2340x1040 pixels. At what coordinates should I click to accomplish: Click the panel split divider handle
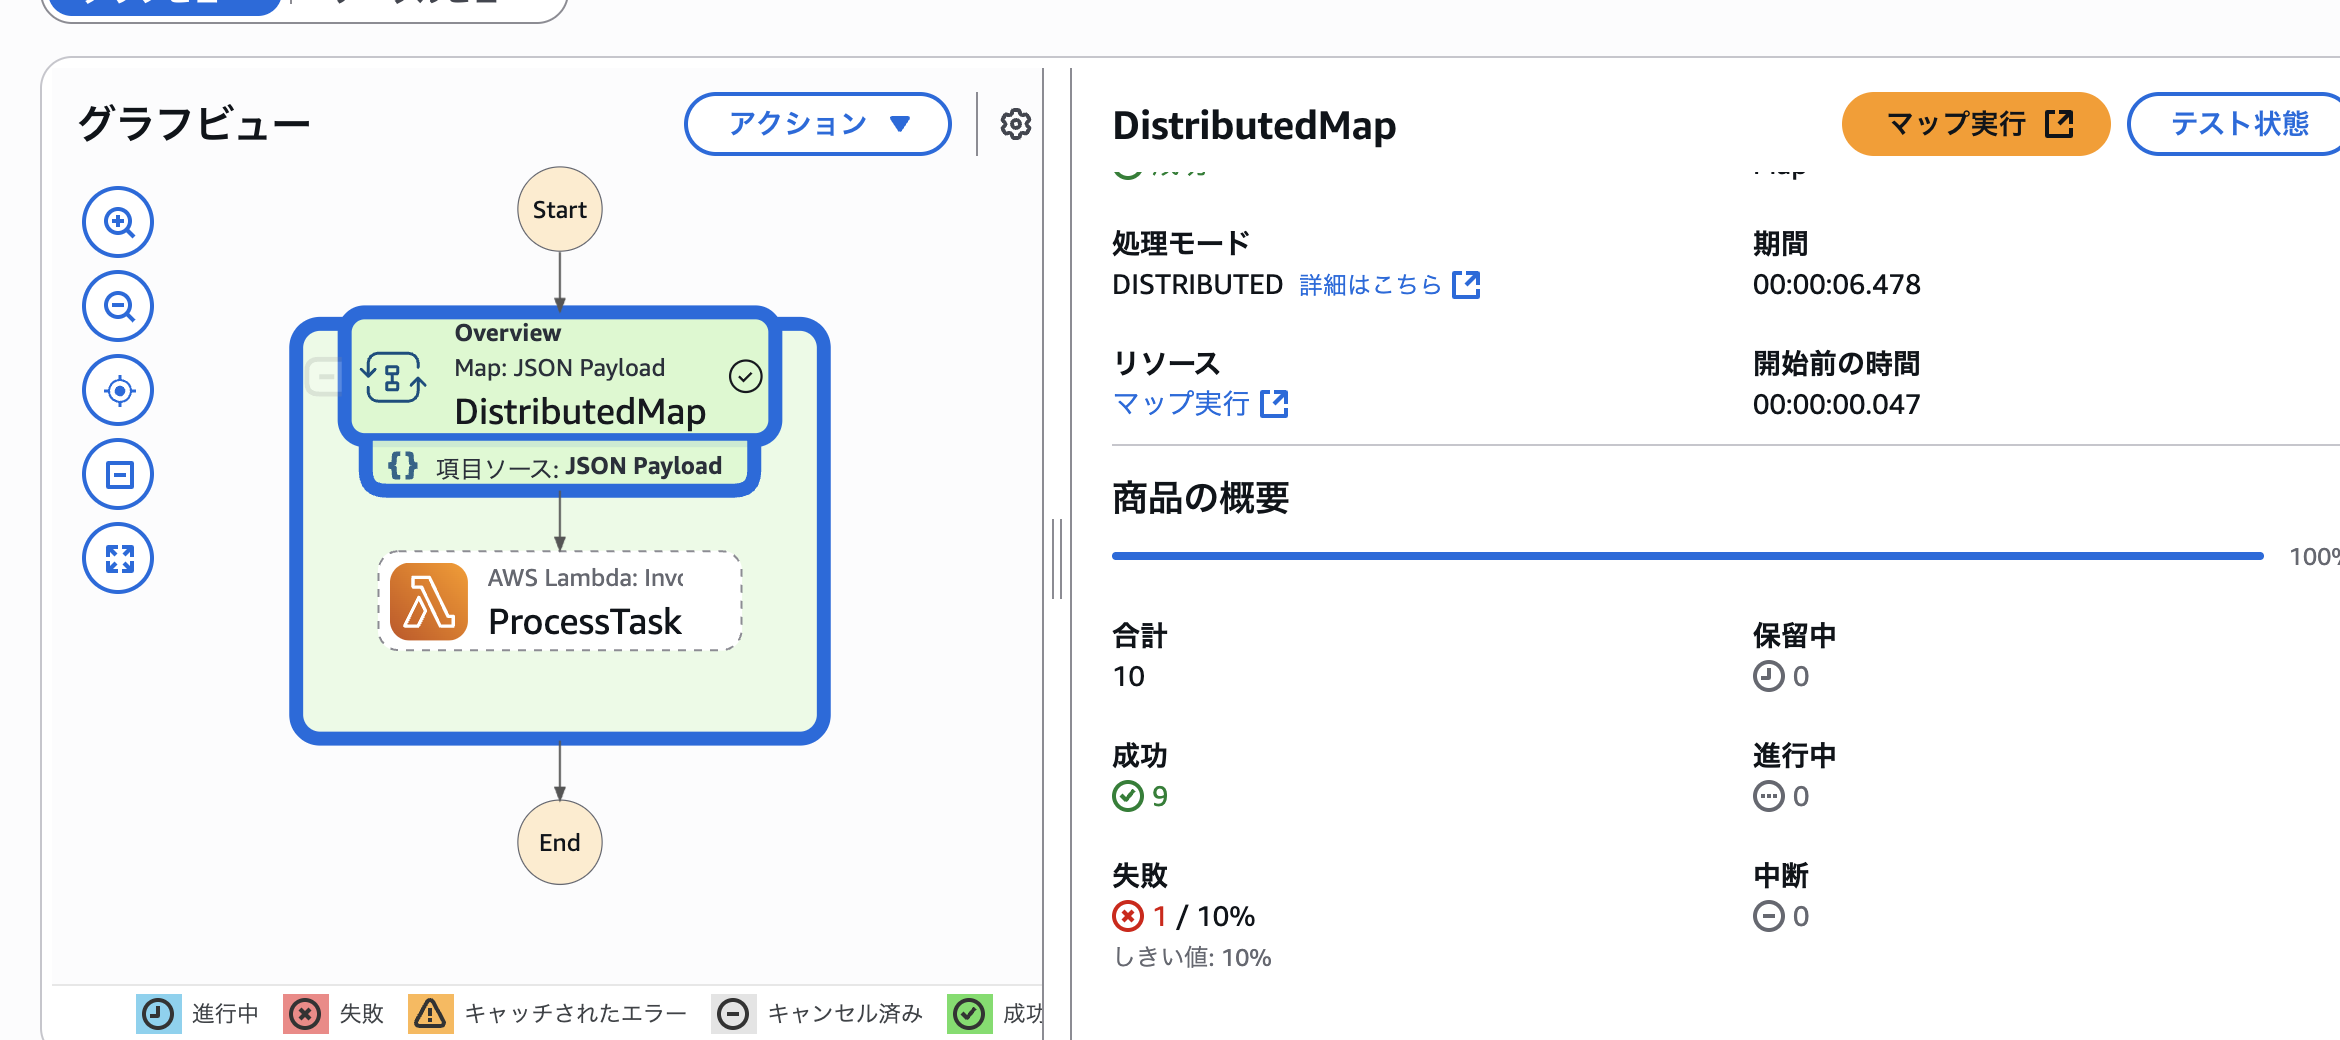click(x=1057, y=558)
